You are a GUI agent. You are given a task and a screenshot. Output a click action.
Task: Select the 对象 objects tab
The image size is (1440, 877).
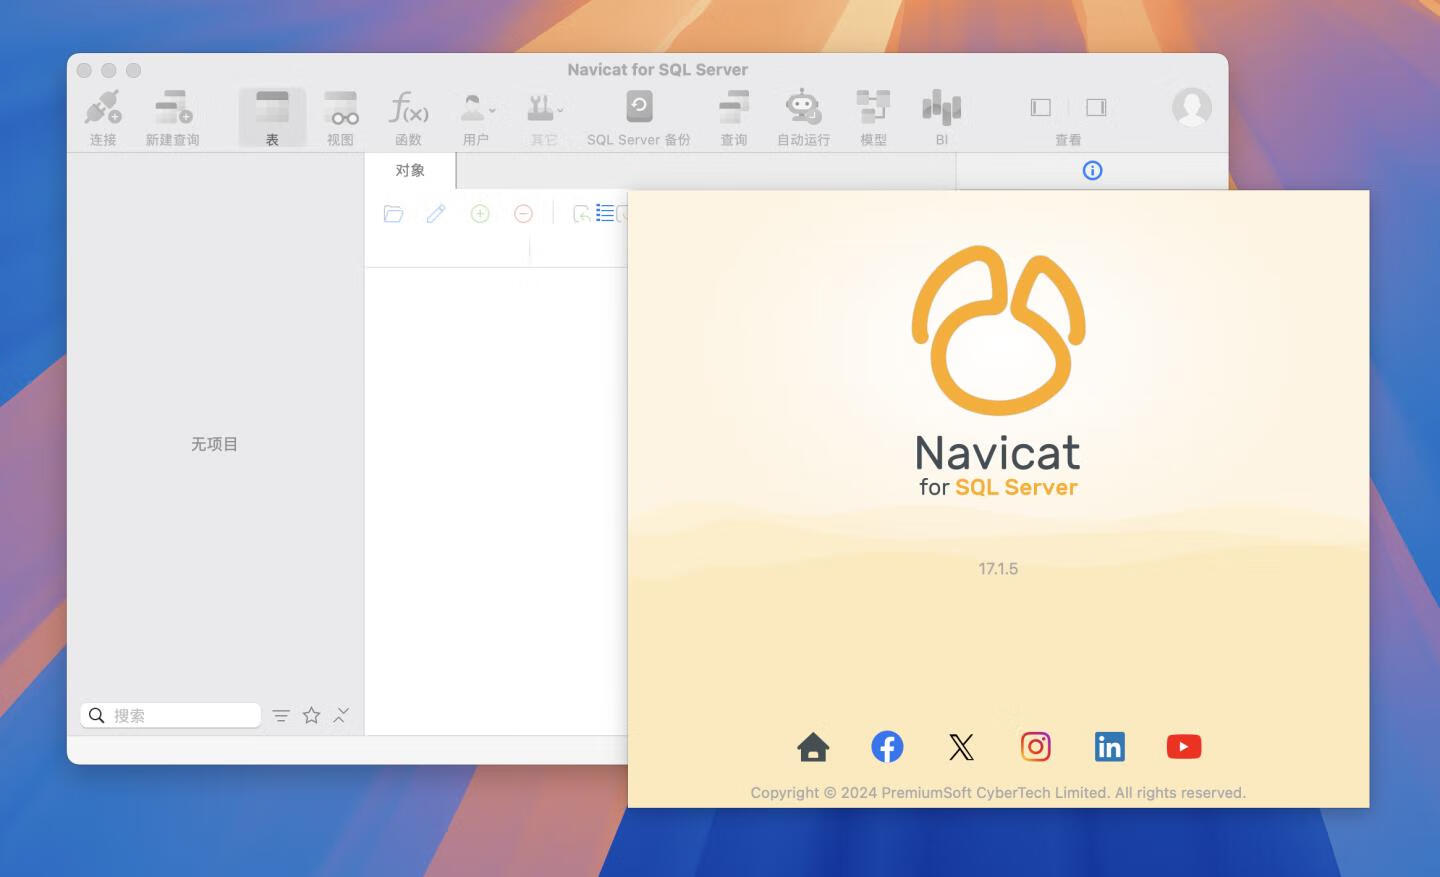[410, 170]
